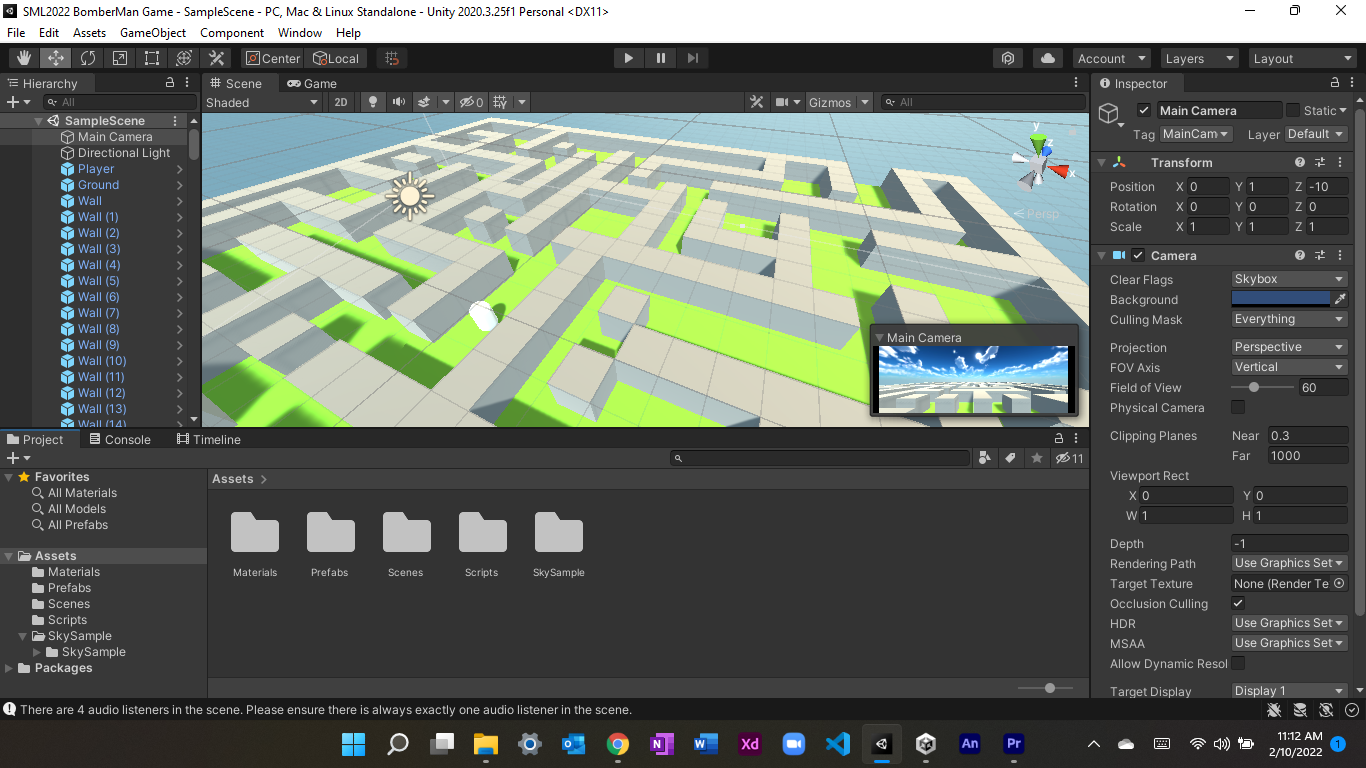Screen dimensions: 1366x768
Task: Enable Physical Camera checkbox
Action: (x=1238, y=407)
